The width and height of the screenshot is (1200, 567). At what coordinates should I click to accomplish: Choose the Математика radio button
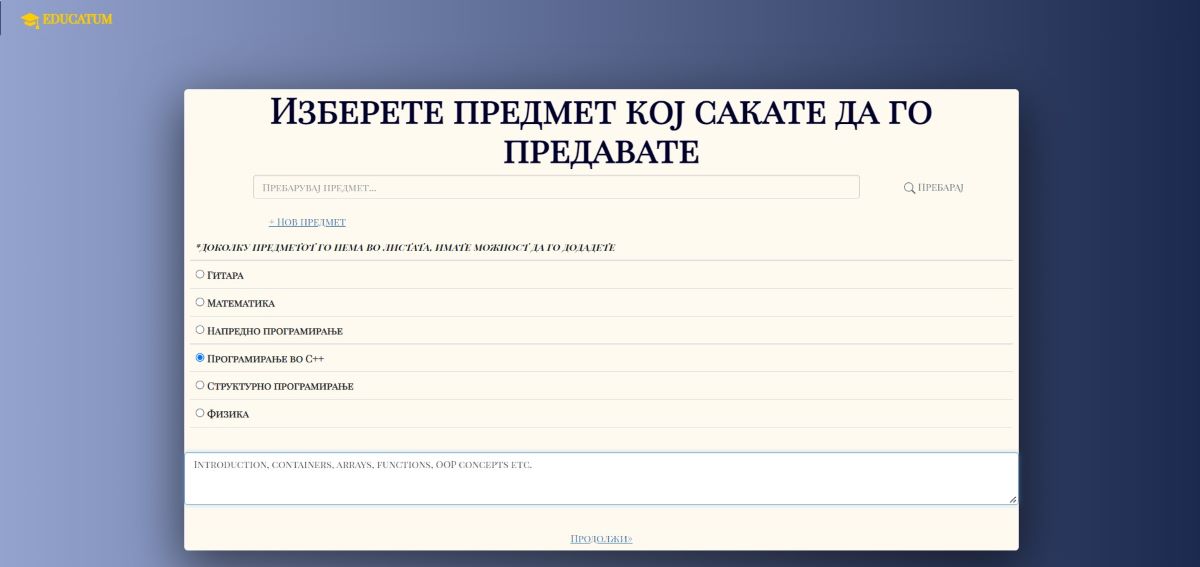(x=200, y=302)
